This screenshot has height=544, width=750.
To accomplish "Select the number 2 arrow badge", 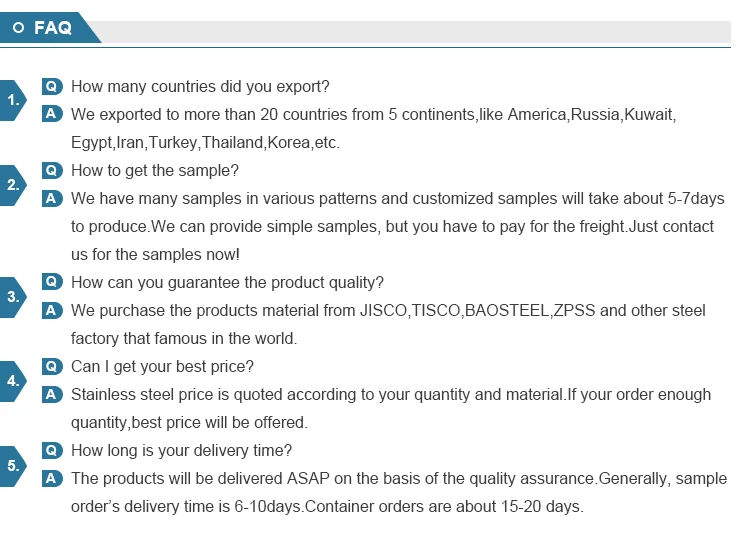I will coord(13,185).
